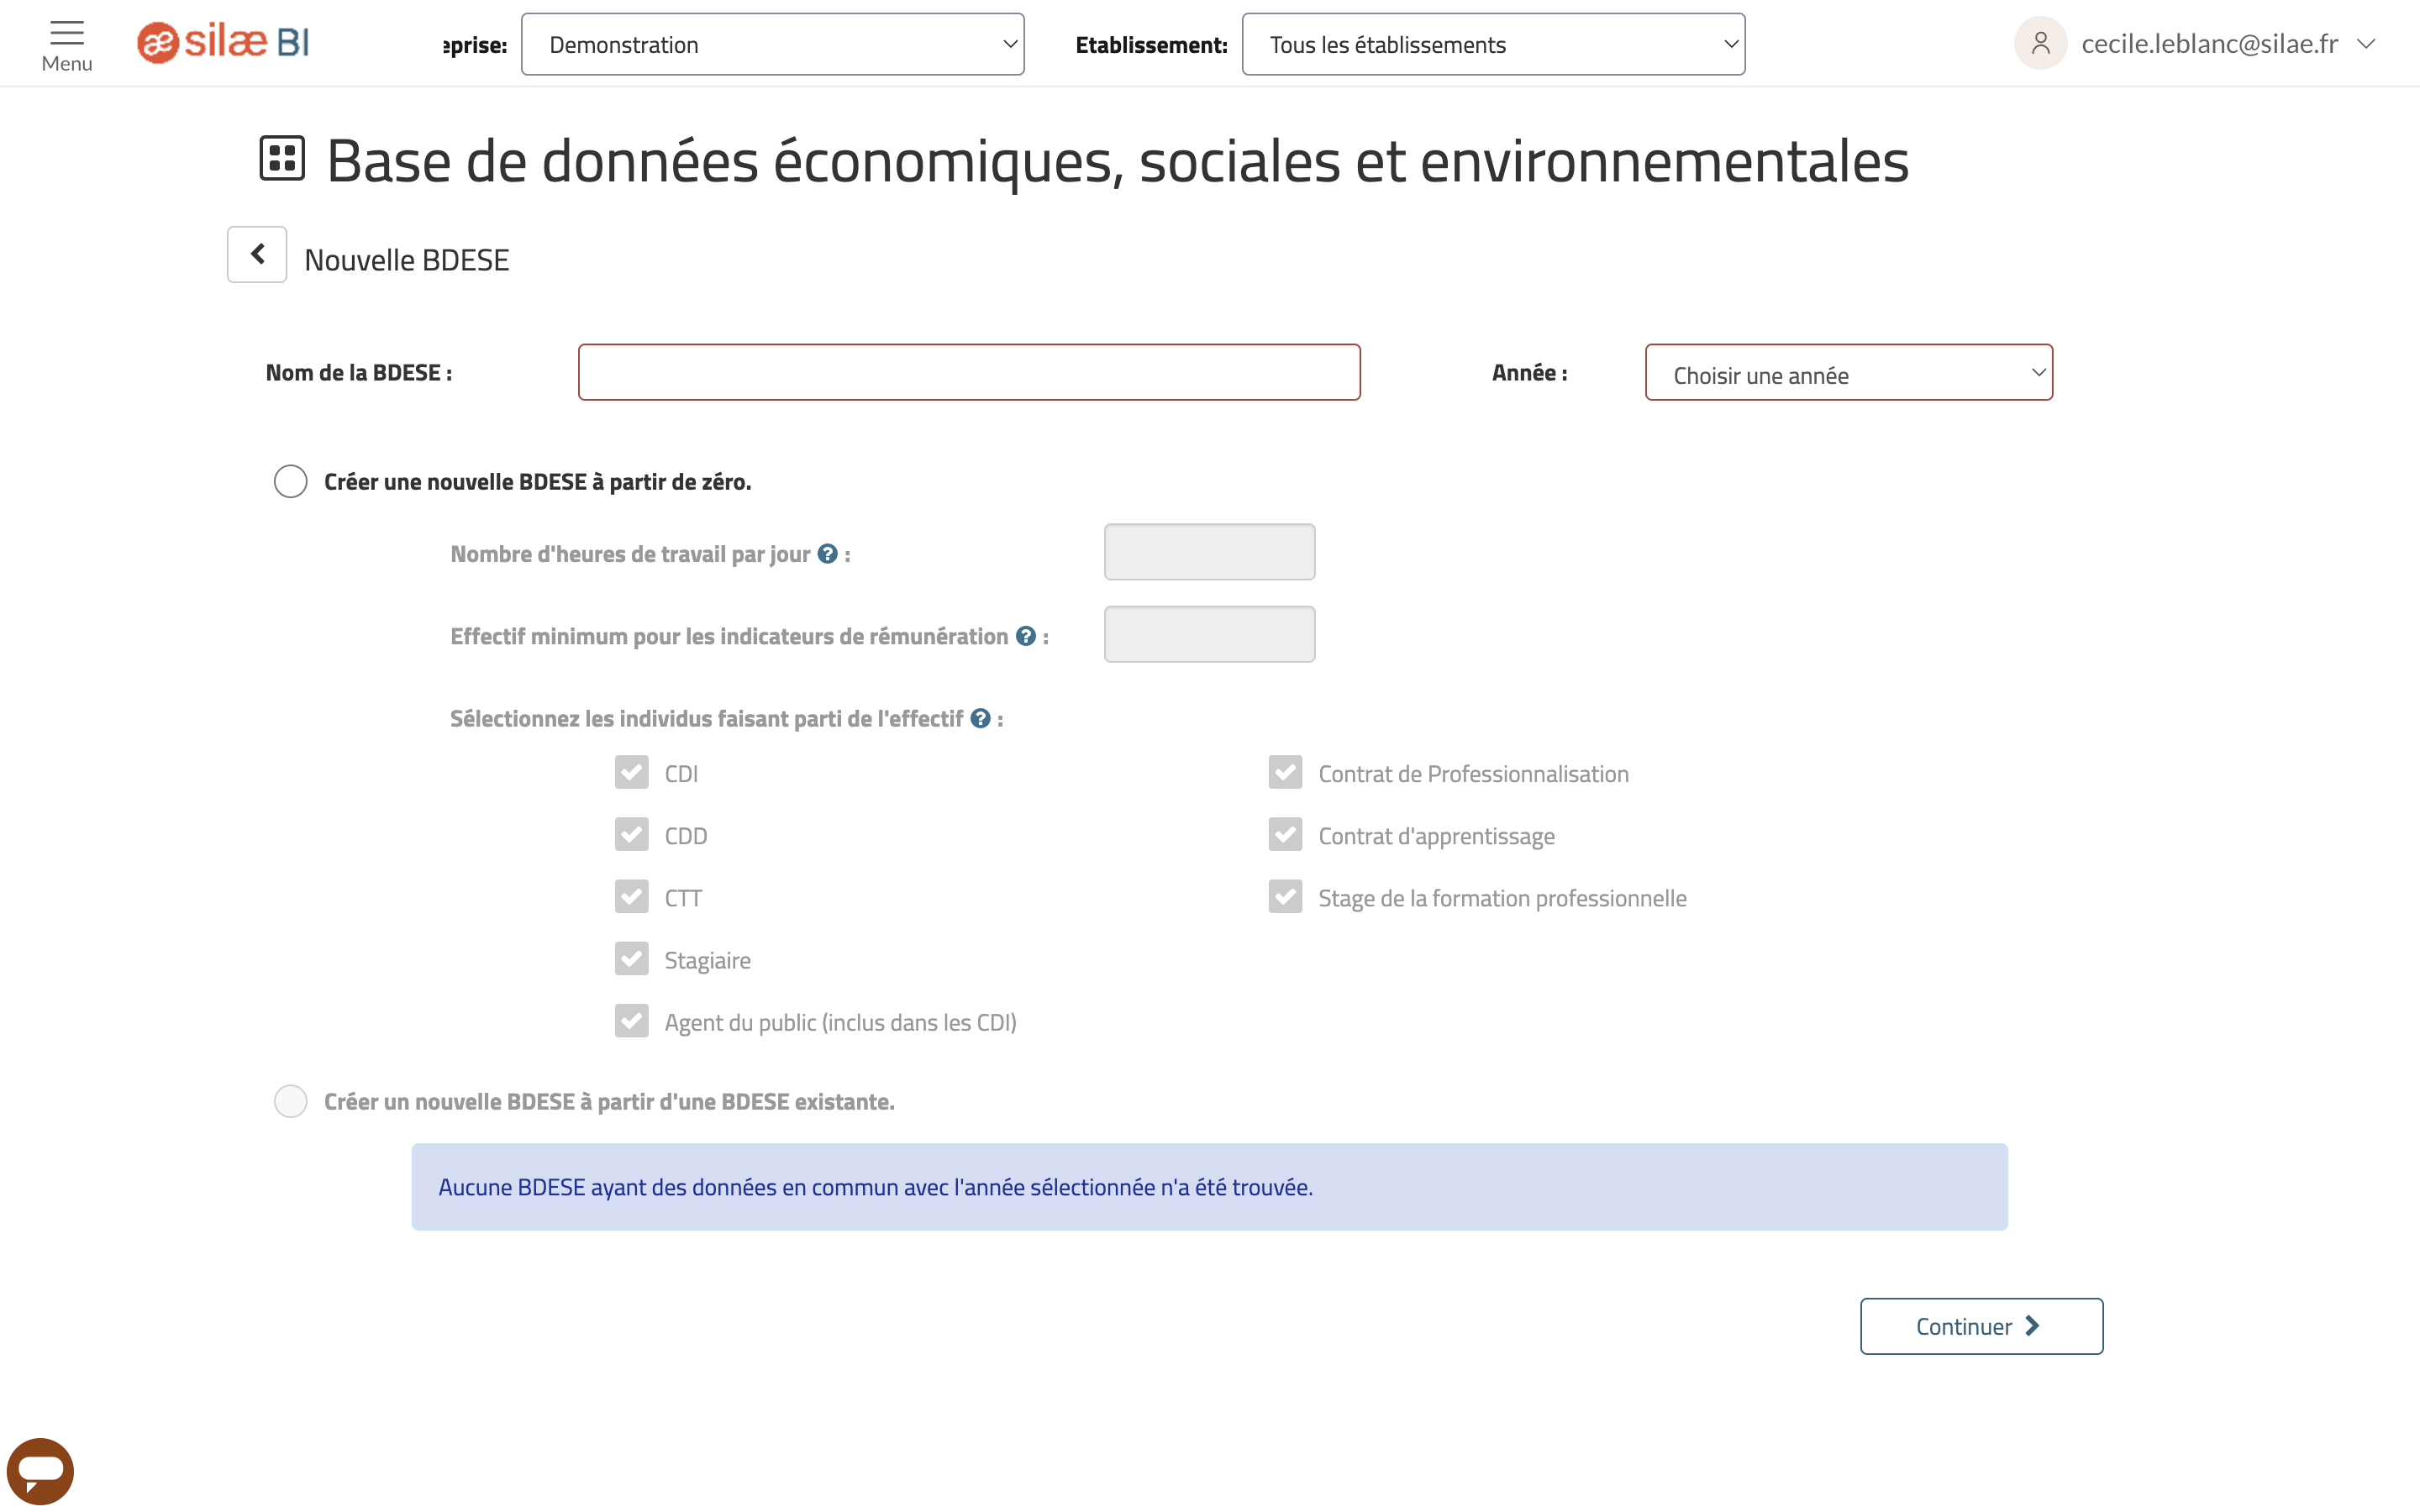The height and width of the screenshot is (1512, 2420).
Task: Open the chat support bubble
Action: 40,1470
